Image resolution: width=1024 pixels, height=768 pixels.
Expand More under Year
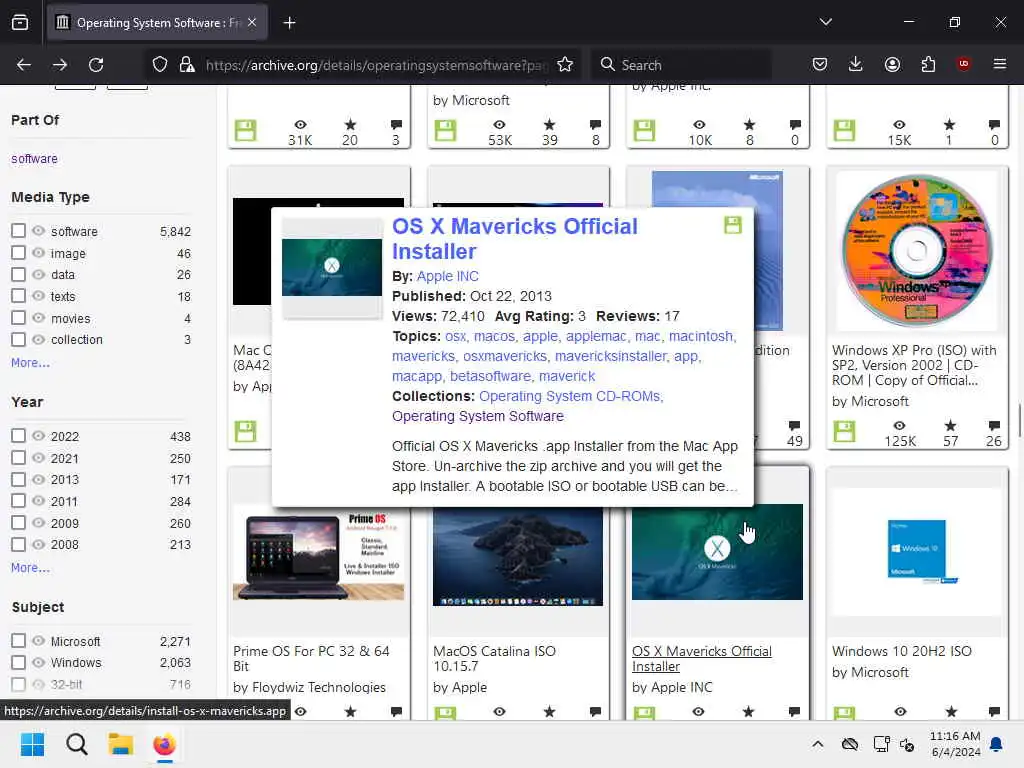pos(30,568)
